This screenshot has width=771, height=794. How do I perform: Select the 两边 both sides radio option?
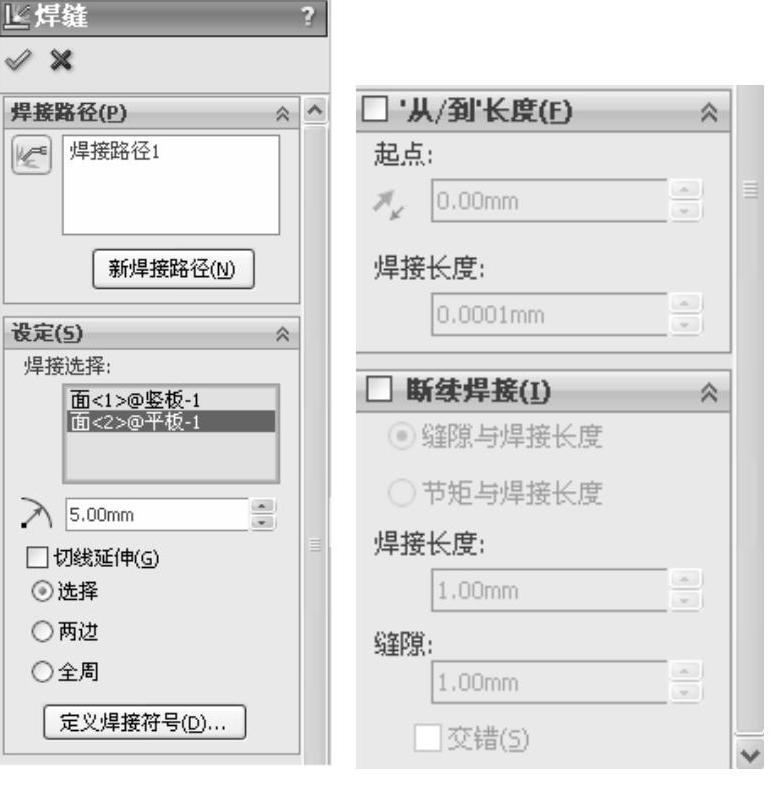click(42, 631)
